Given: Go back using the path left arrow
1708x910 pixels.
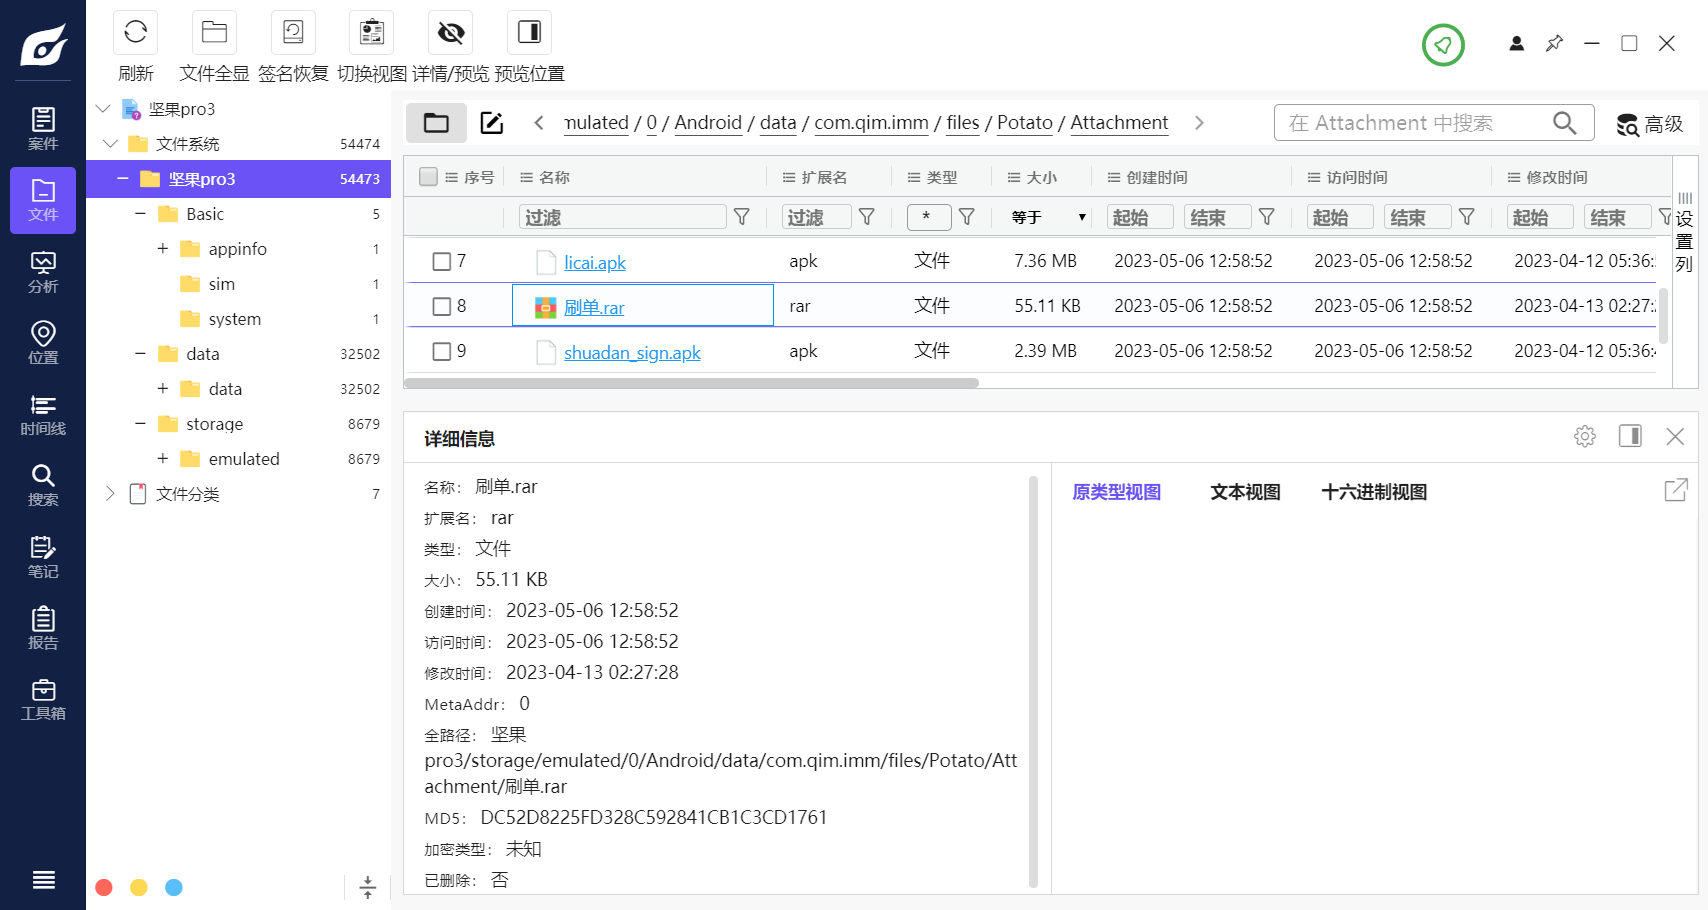Looking at the screenshot, I should pos(539,123).
